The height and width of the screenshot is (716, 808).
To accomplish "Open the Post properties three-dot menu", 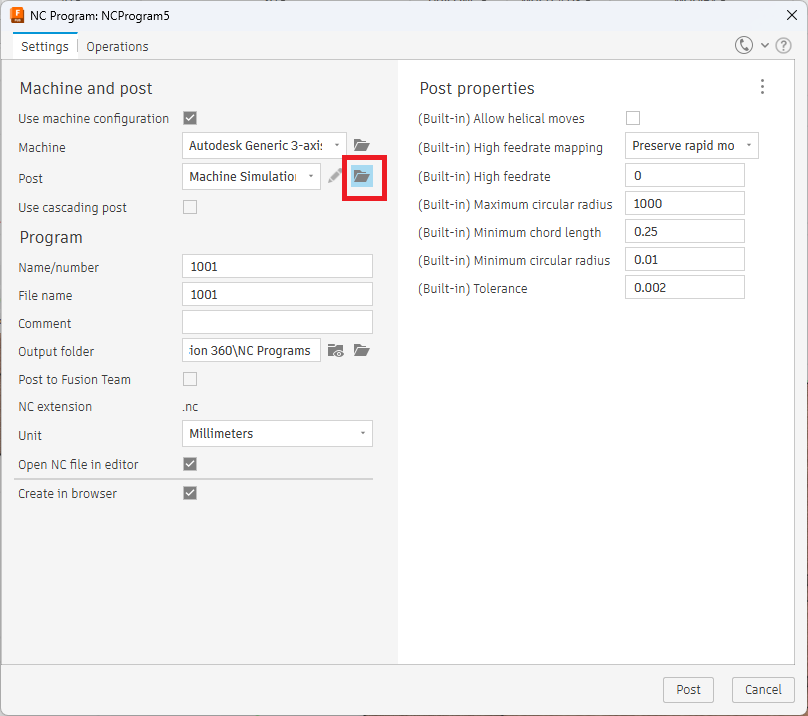I will tap(762, 87).
